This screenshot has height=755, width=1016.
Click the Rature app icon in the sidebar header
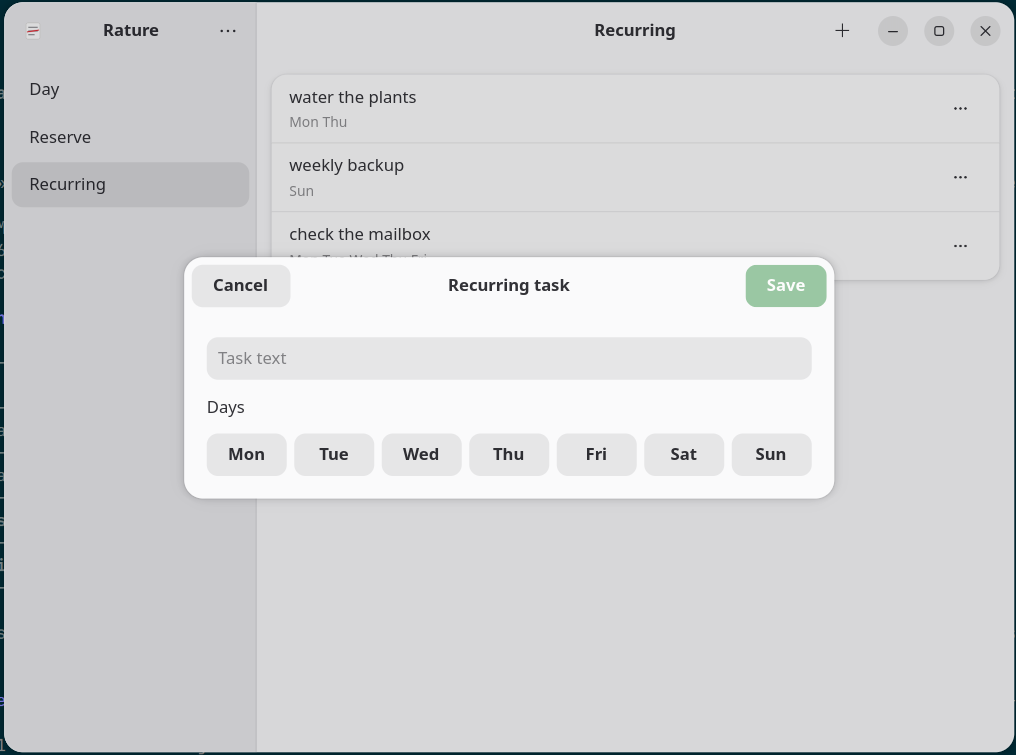[x=33, y=30]
